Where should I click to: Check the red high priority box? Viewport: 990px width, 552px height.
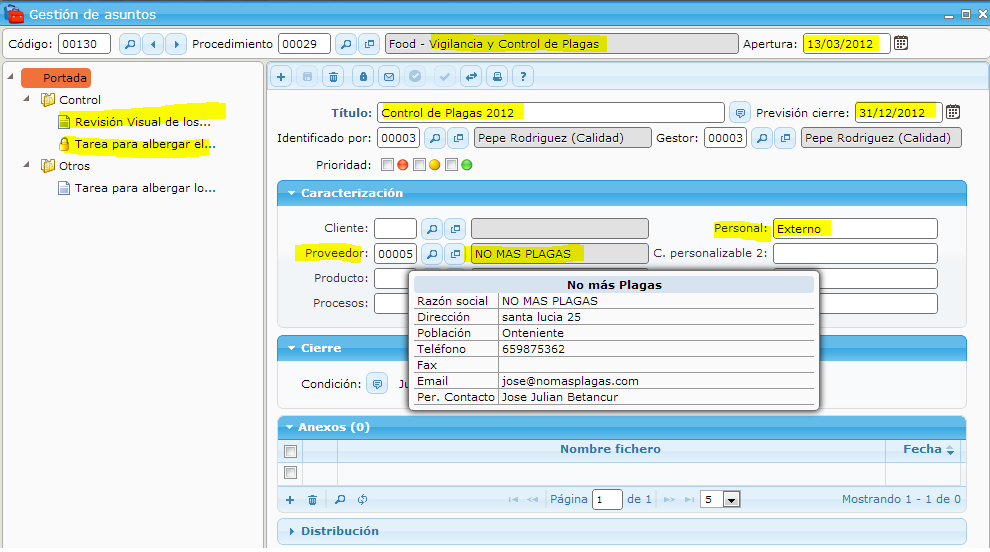pyautogui.click(x=387, y=165)
